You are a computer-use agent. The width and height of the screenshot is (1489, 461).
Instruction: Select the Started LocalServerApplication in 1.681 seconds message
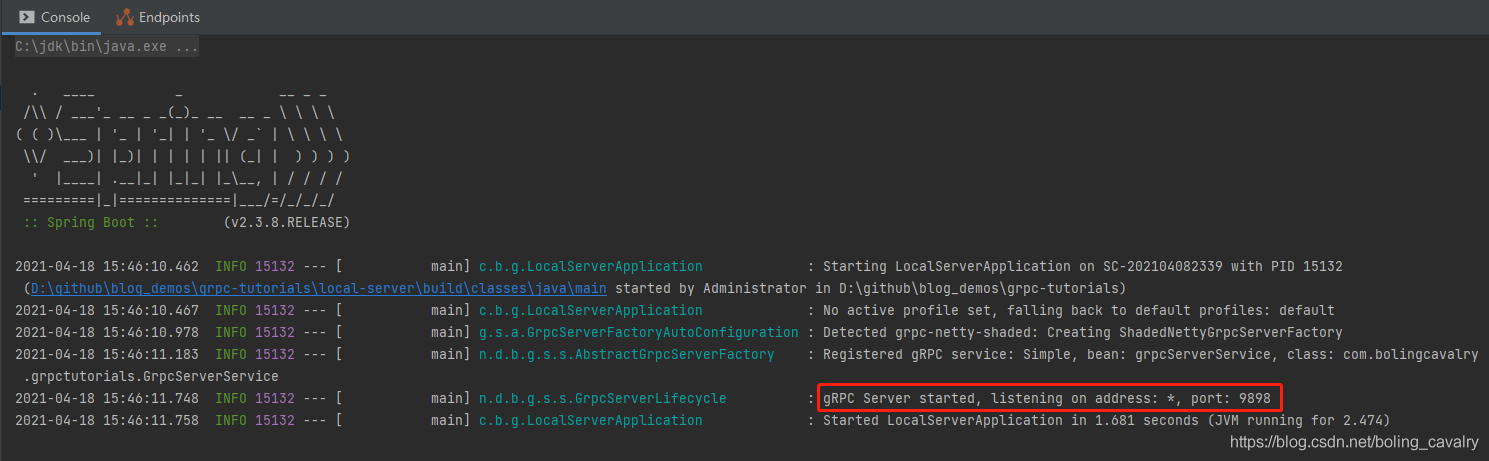click(x=1106, y=420)
